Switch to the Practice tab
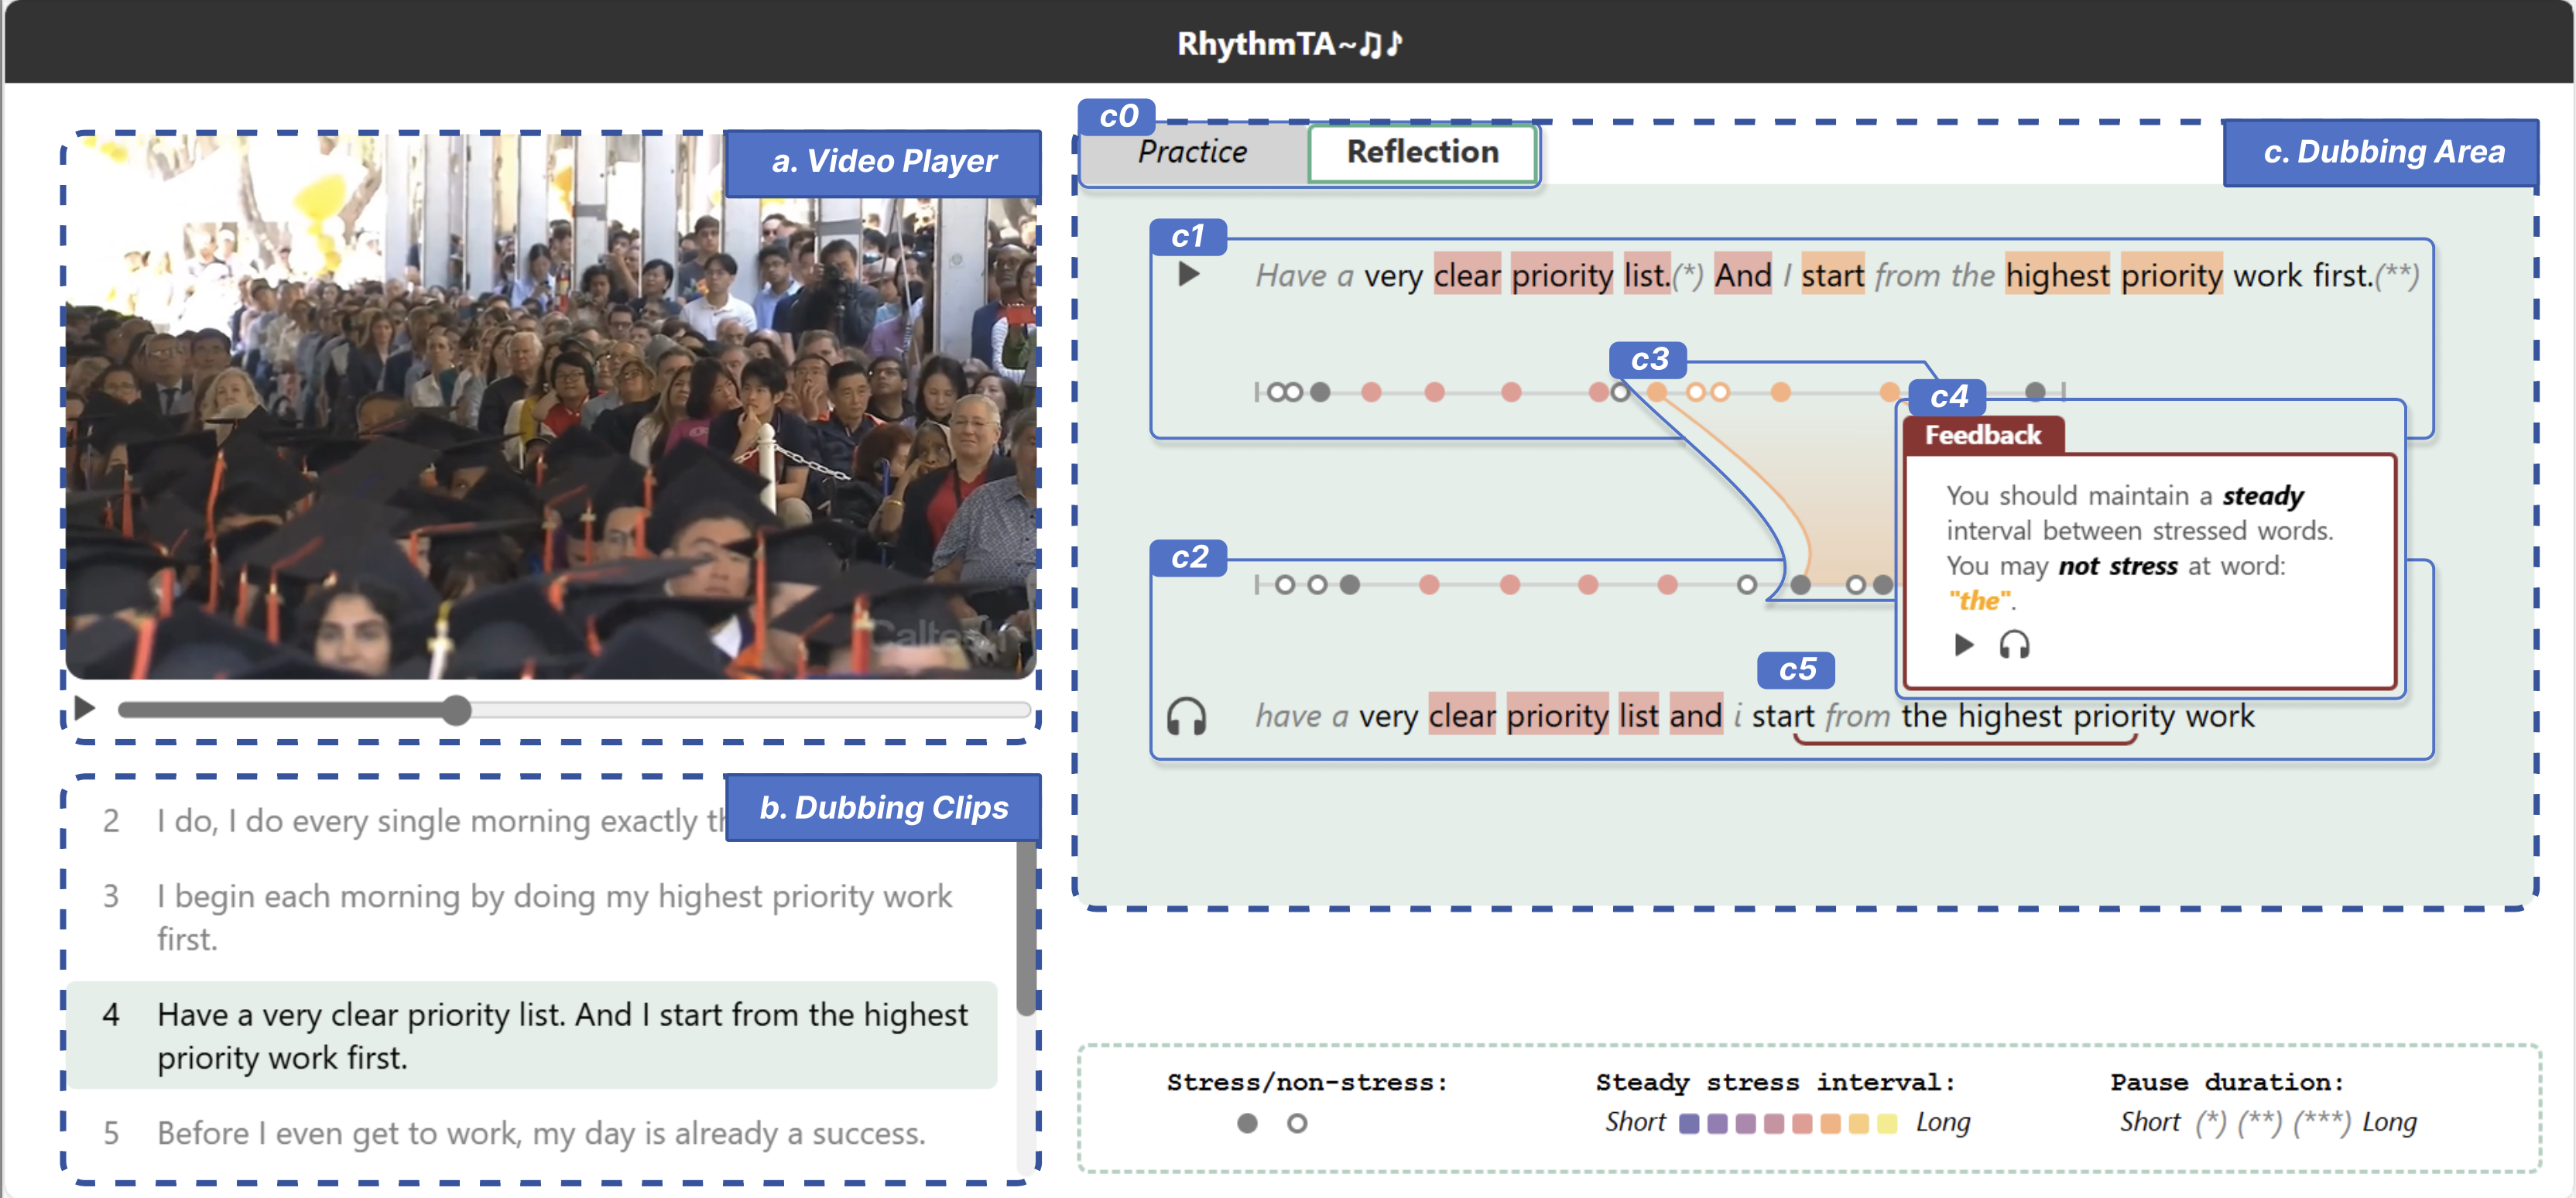Viewport: 2576px width, 1198px height. [x=1192, y=152]
